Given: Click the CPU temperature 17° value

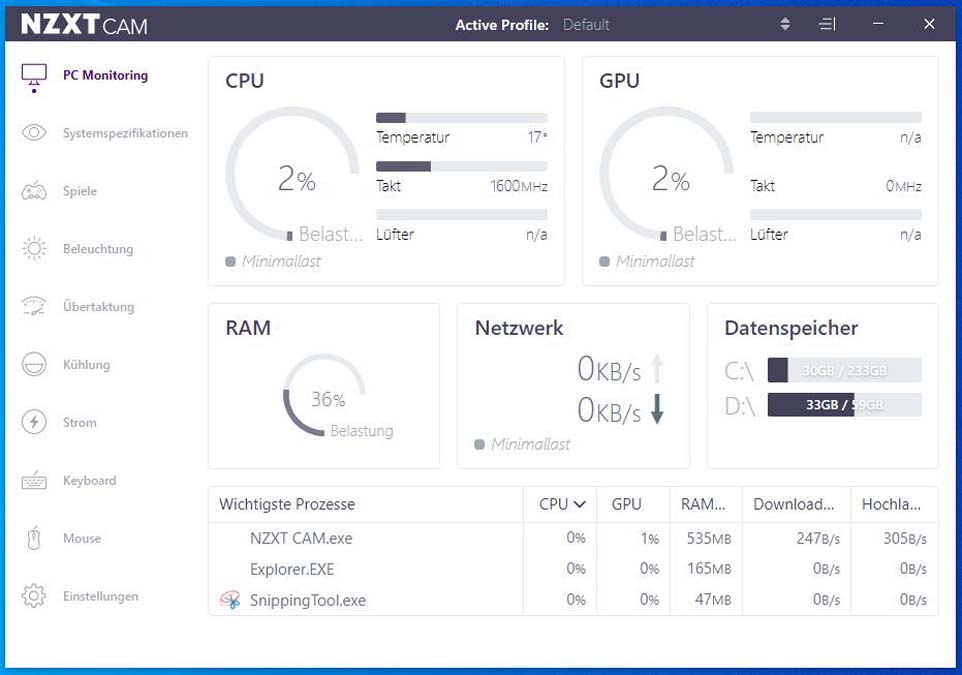Looking at the screenshot, I should click(x=537, y=137).
